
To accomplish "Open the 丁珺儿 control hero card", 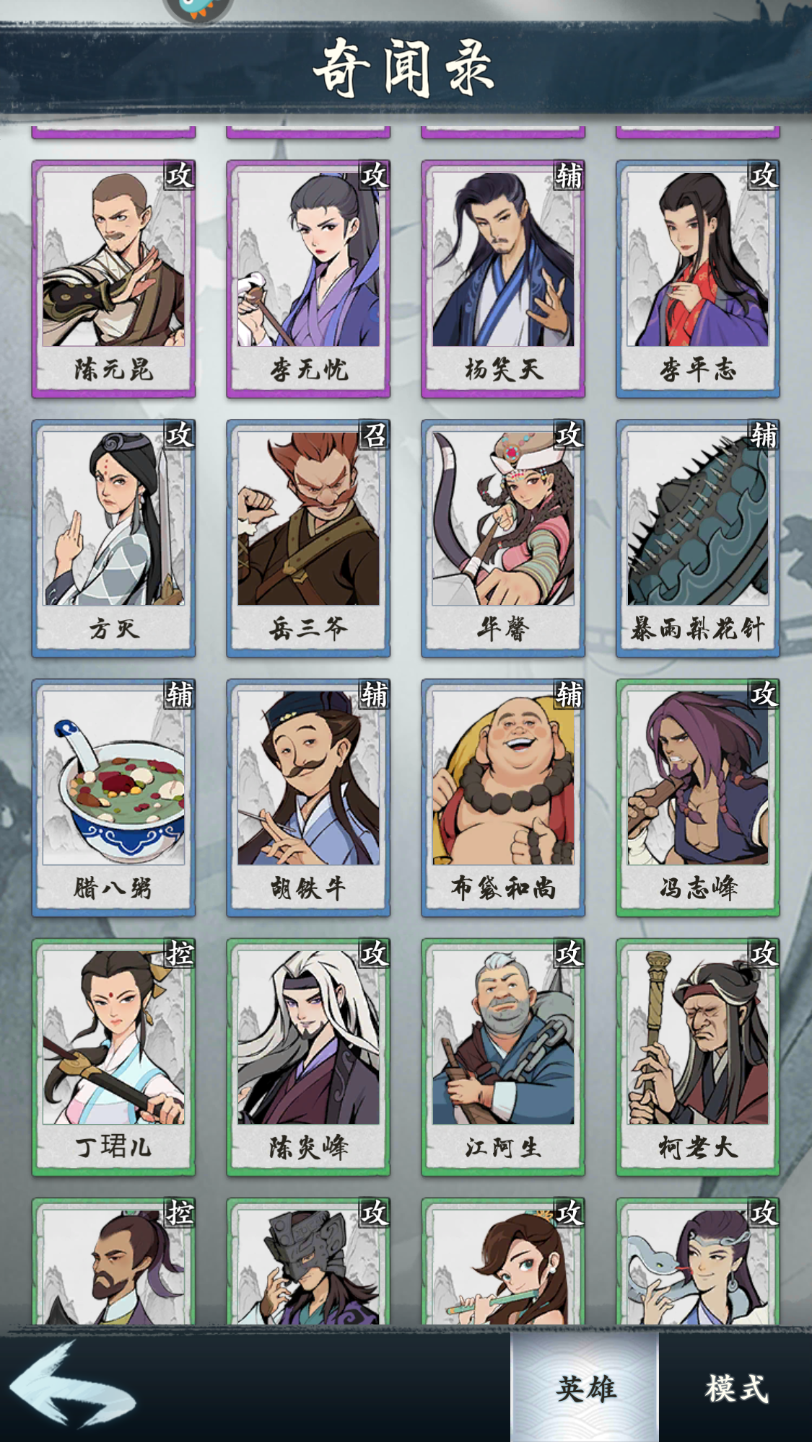I will (113, 1057).
